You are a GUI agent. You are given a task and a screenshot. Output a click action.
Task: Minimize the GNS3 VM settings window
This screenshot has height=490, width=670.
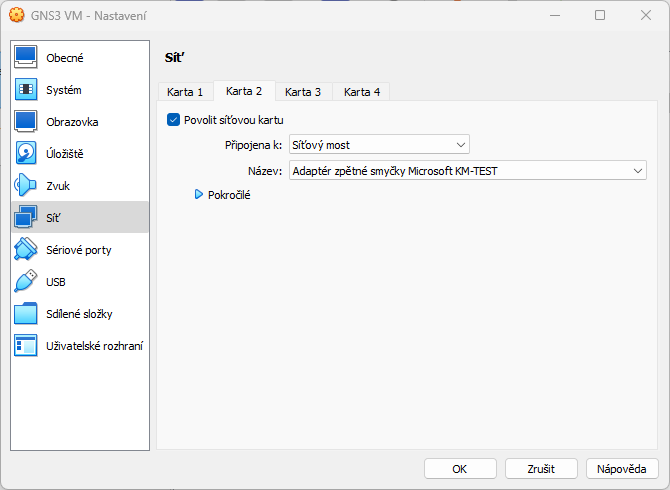point(555,15)
